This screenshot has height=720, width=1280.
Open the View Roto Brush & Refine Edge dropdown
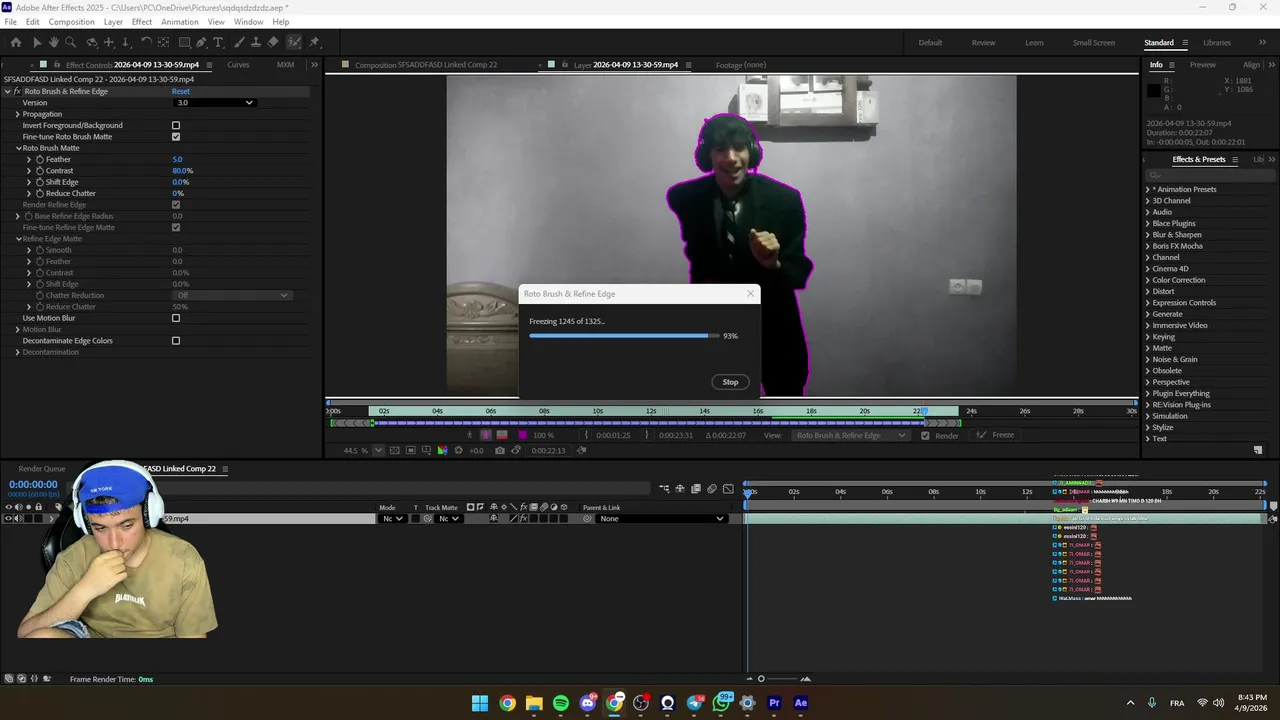[850, 435]
